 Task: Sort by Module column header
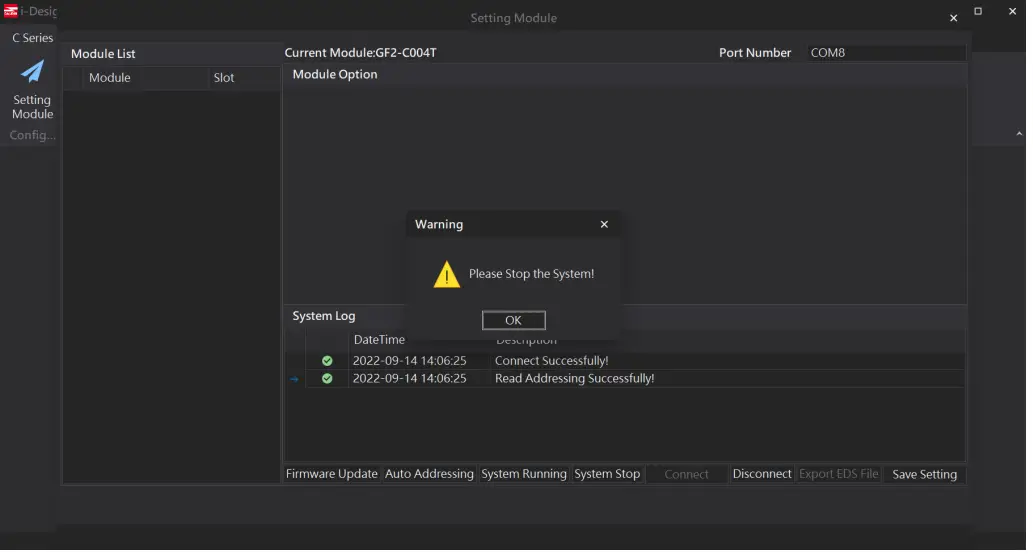coord(110,78)
